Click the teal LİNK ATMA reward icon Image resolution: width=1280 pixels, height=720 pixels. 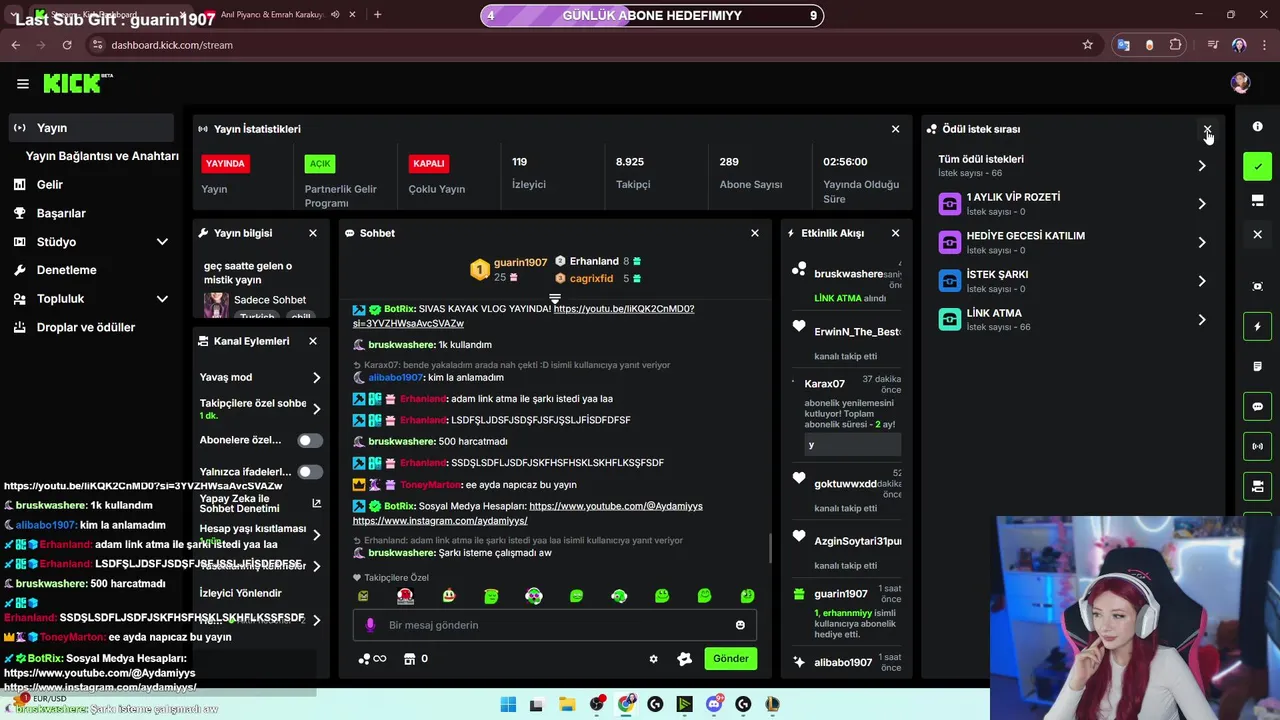(950, 319)
